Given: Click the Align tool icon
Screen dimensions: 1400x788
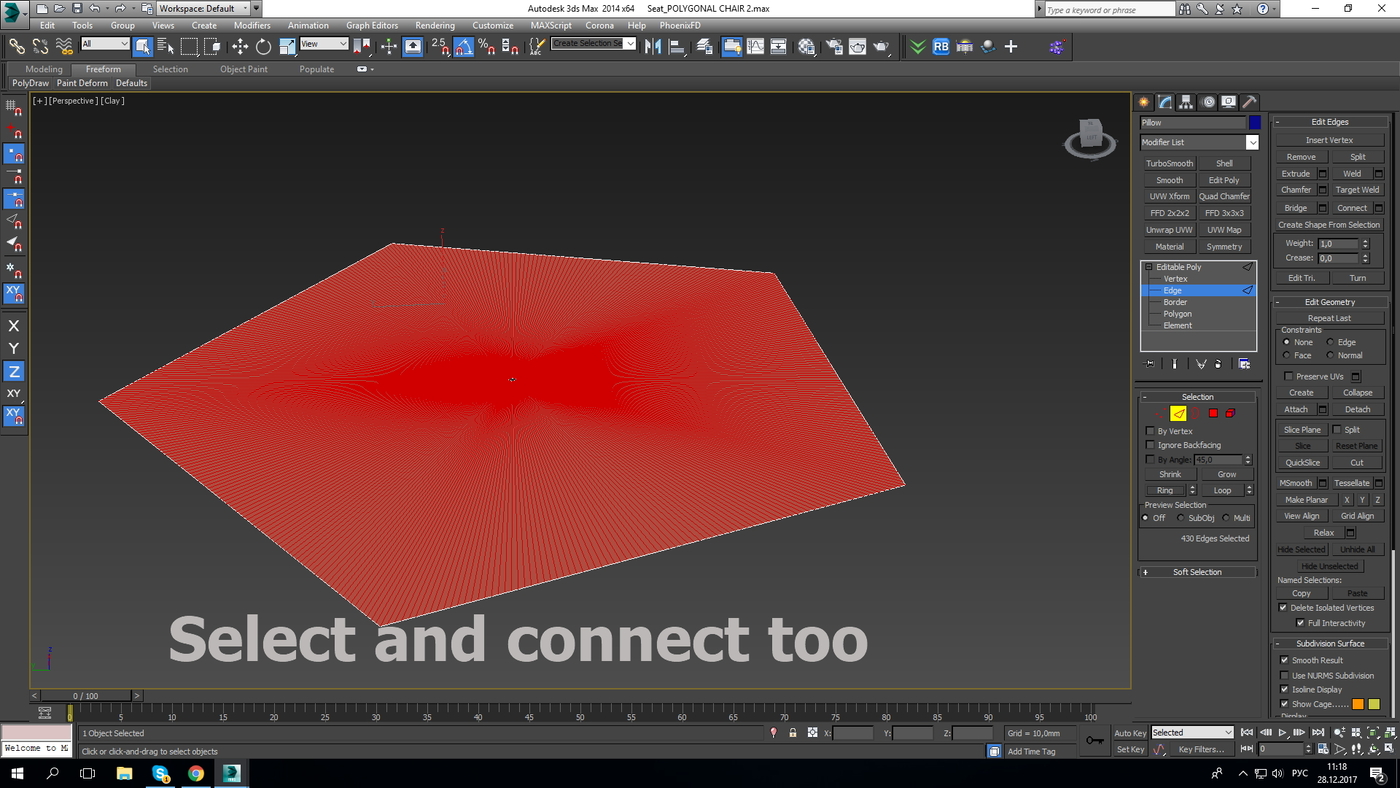Looking at the screenshot, I should pos(678,46).
